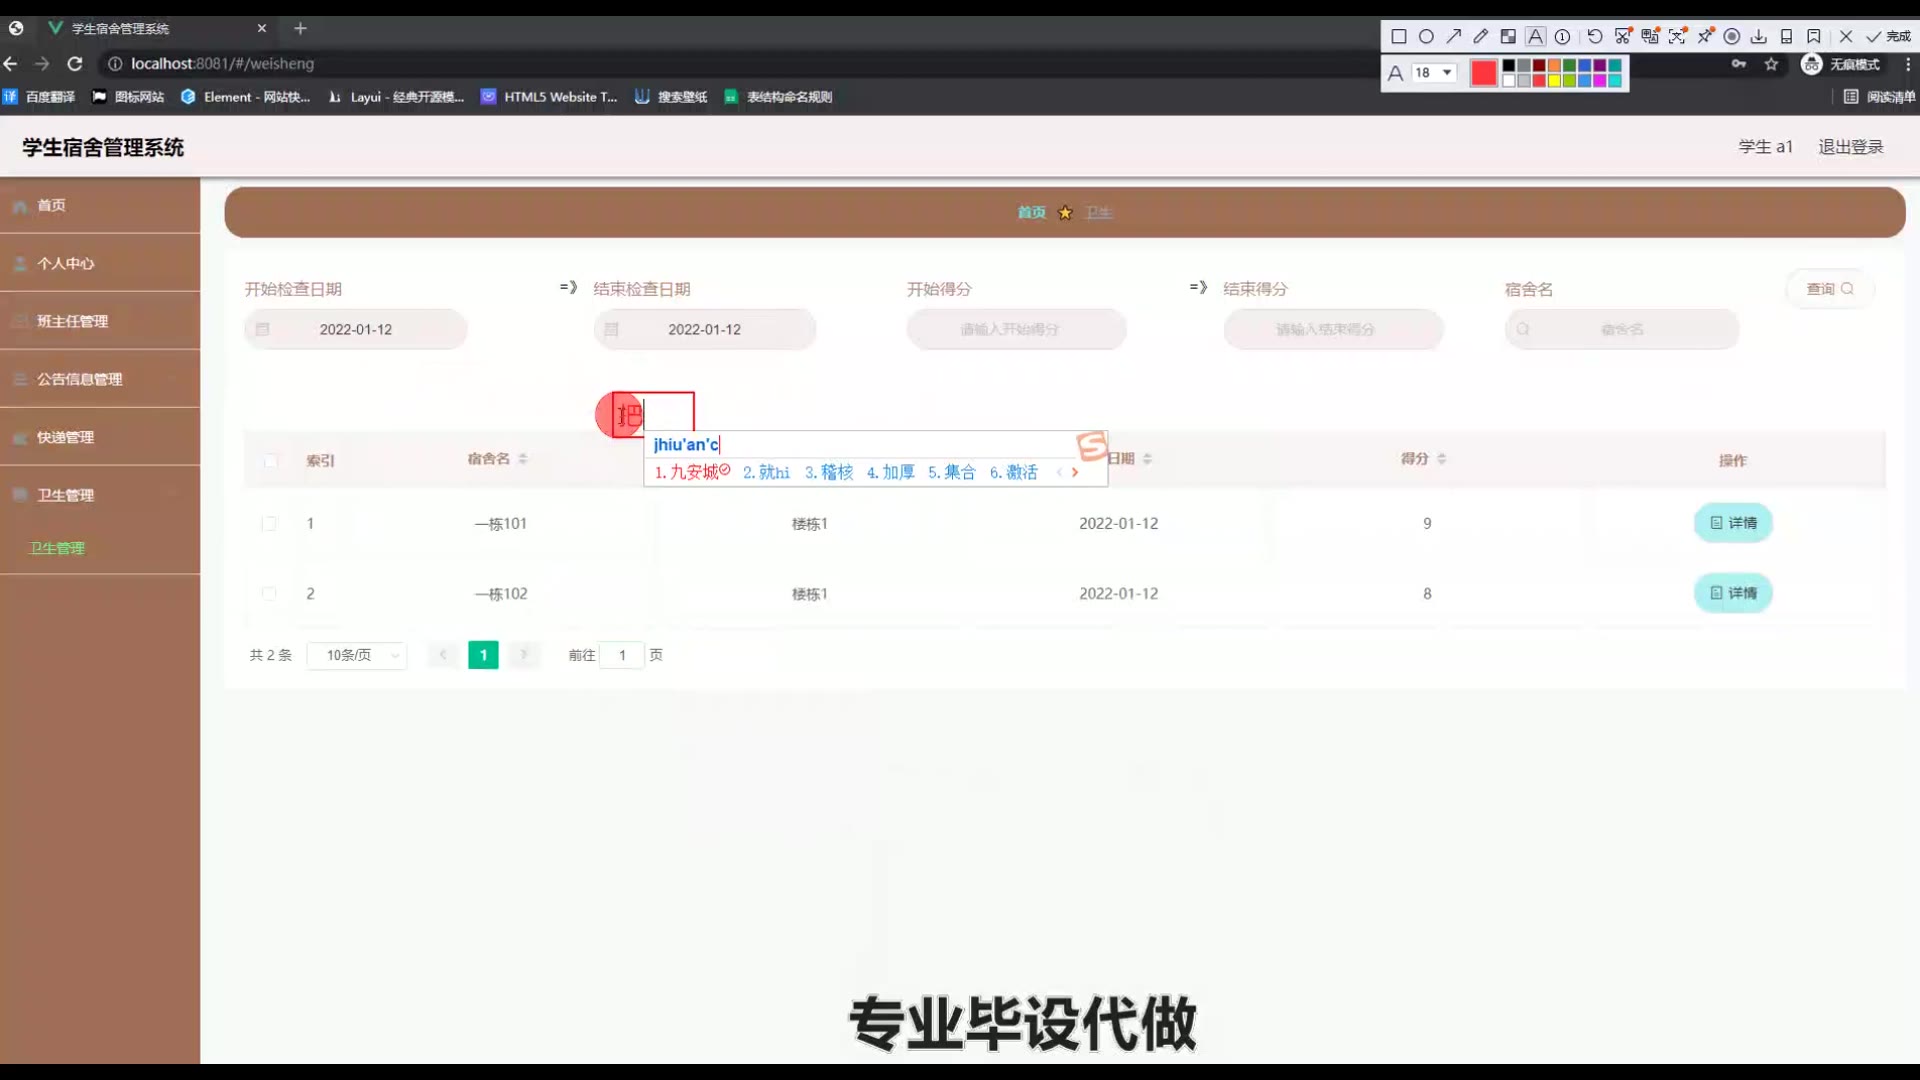
Task: Select the arrow annotation tool
Action: coord(1453,37)
